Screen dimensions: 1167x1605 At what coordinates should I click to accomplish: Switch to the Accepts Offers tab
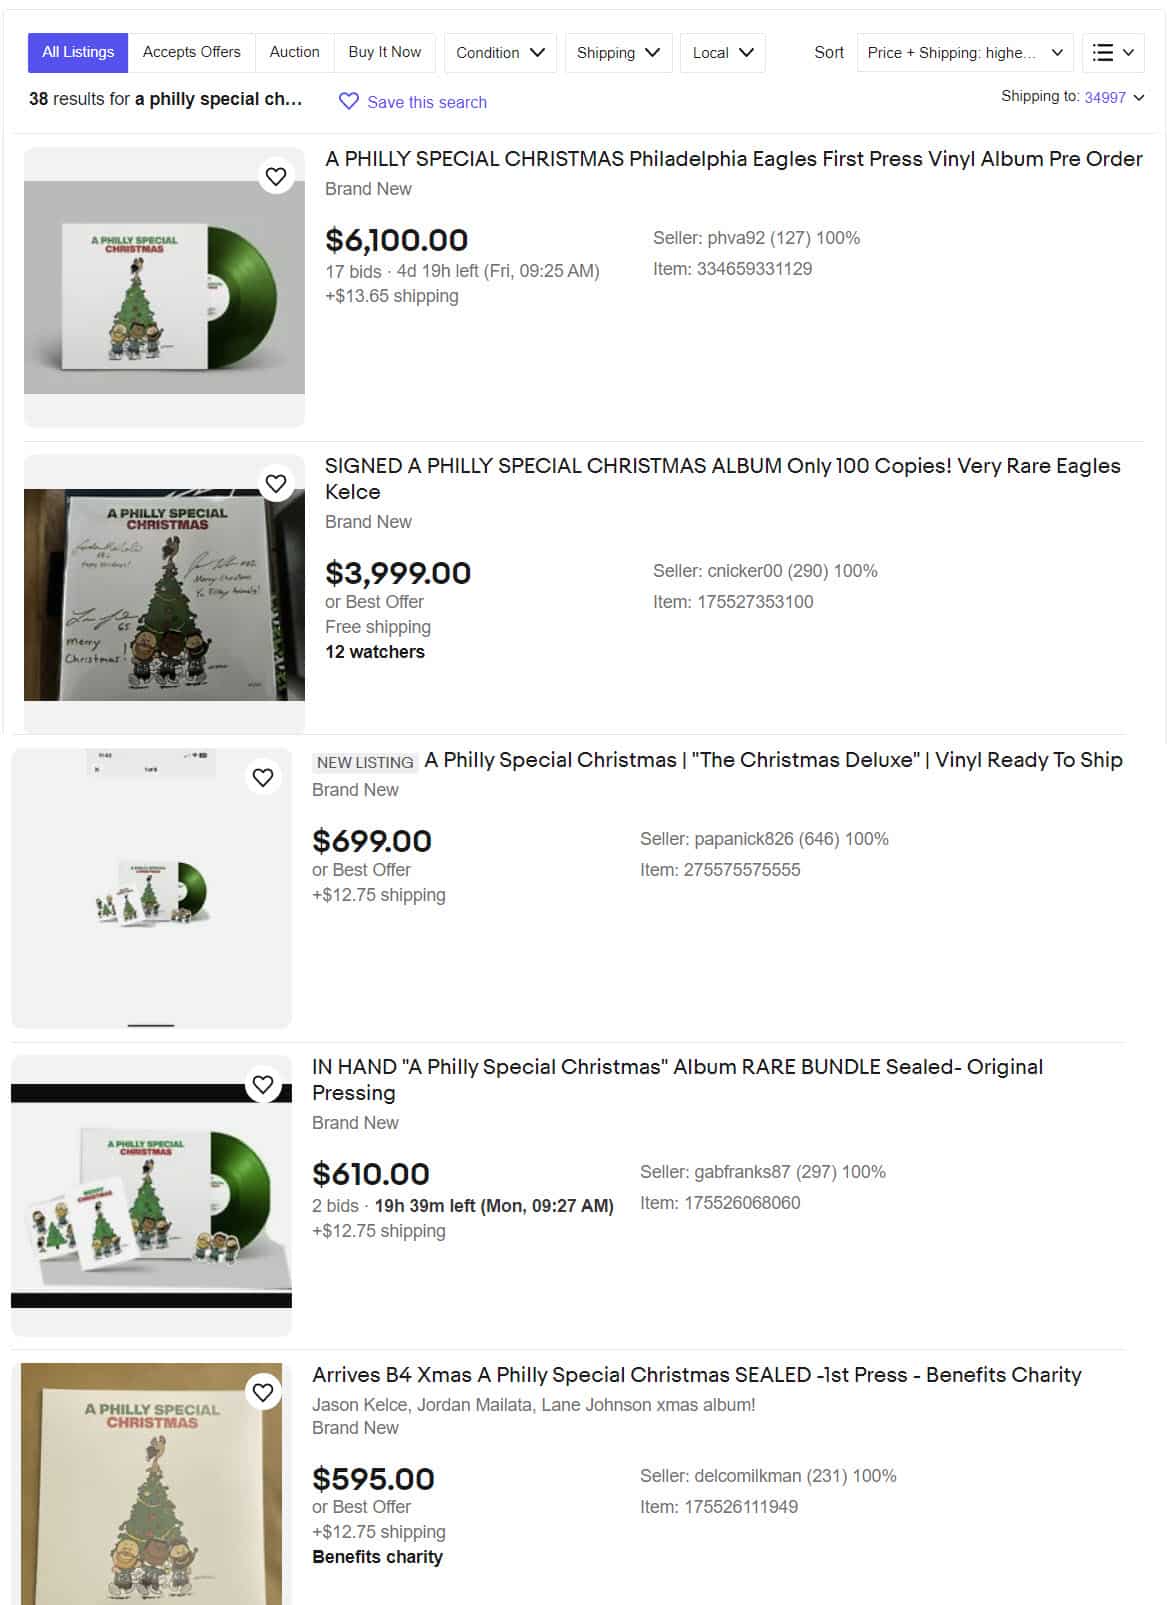pyautogui.click(x=192, y=52)
